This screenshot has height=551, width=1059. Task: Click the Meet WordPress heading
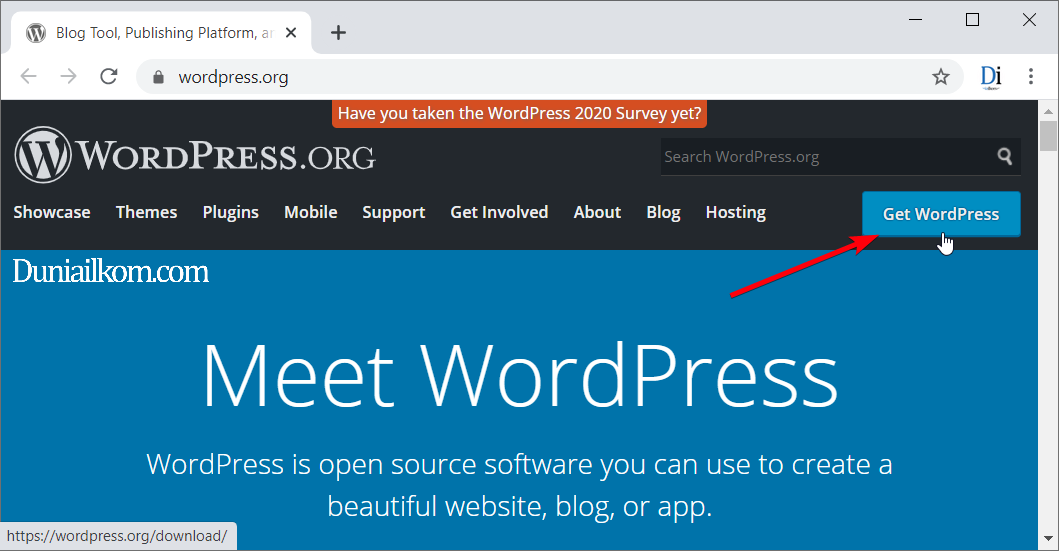pos(519,375)
